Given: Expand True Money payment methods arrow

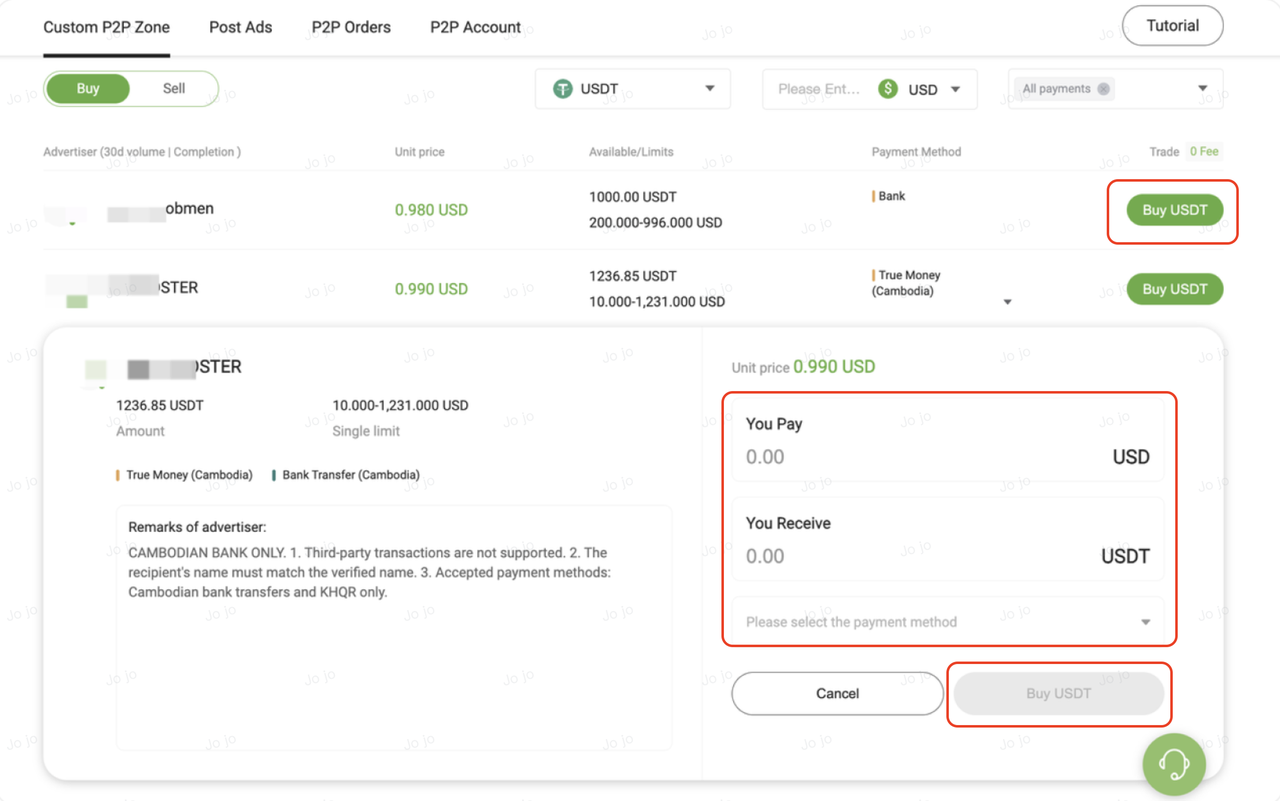Looking at the screenshot, I should coord(1007,302).
